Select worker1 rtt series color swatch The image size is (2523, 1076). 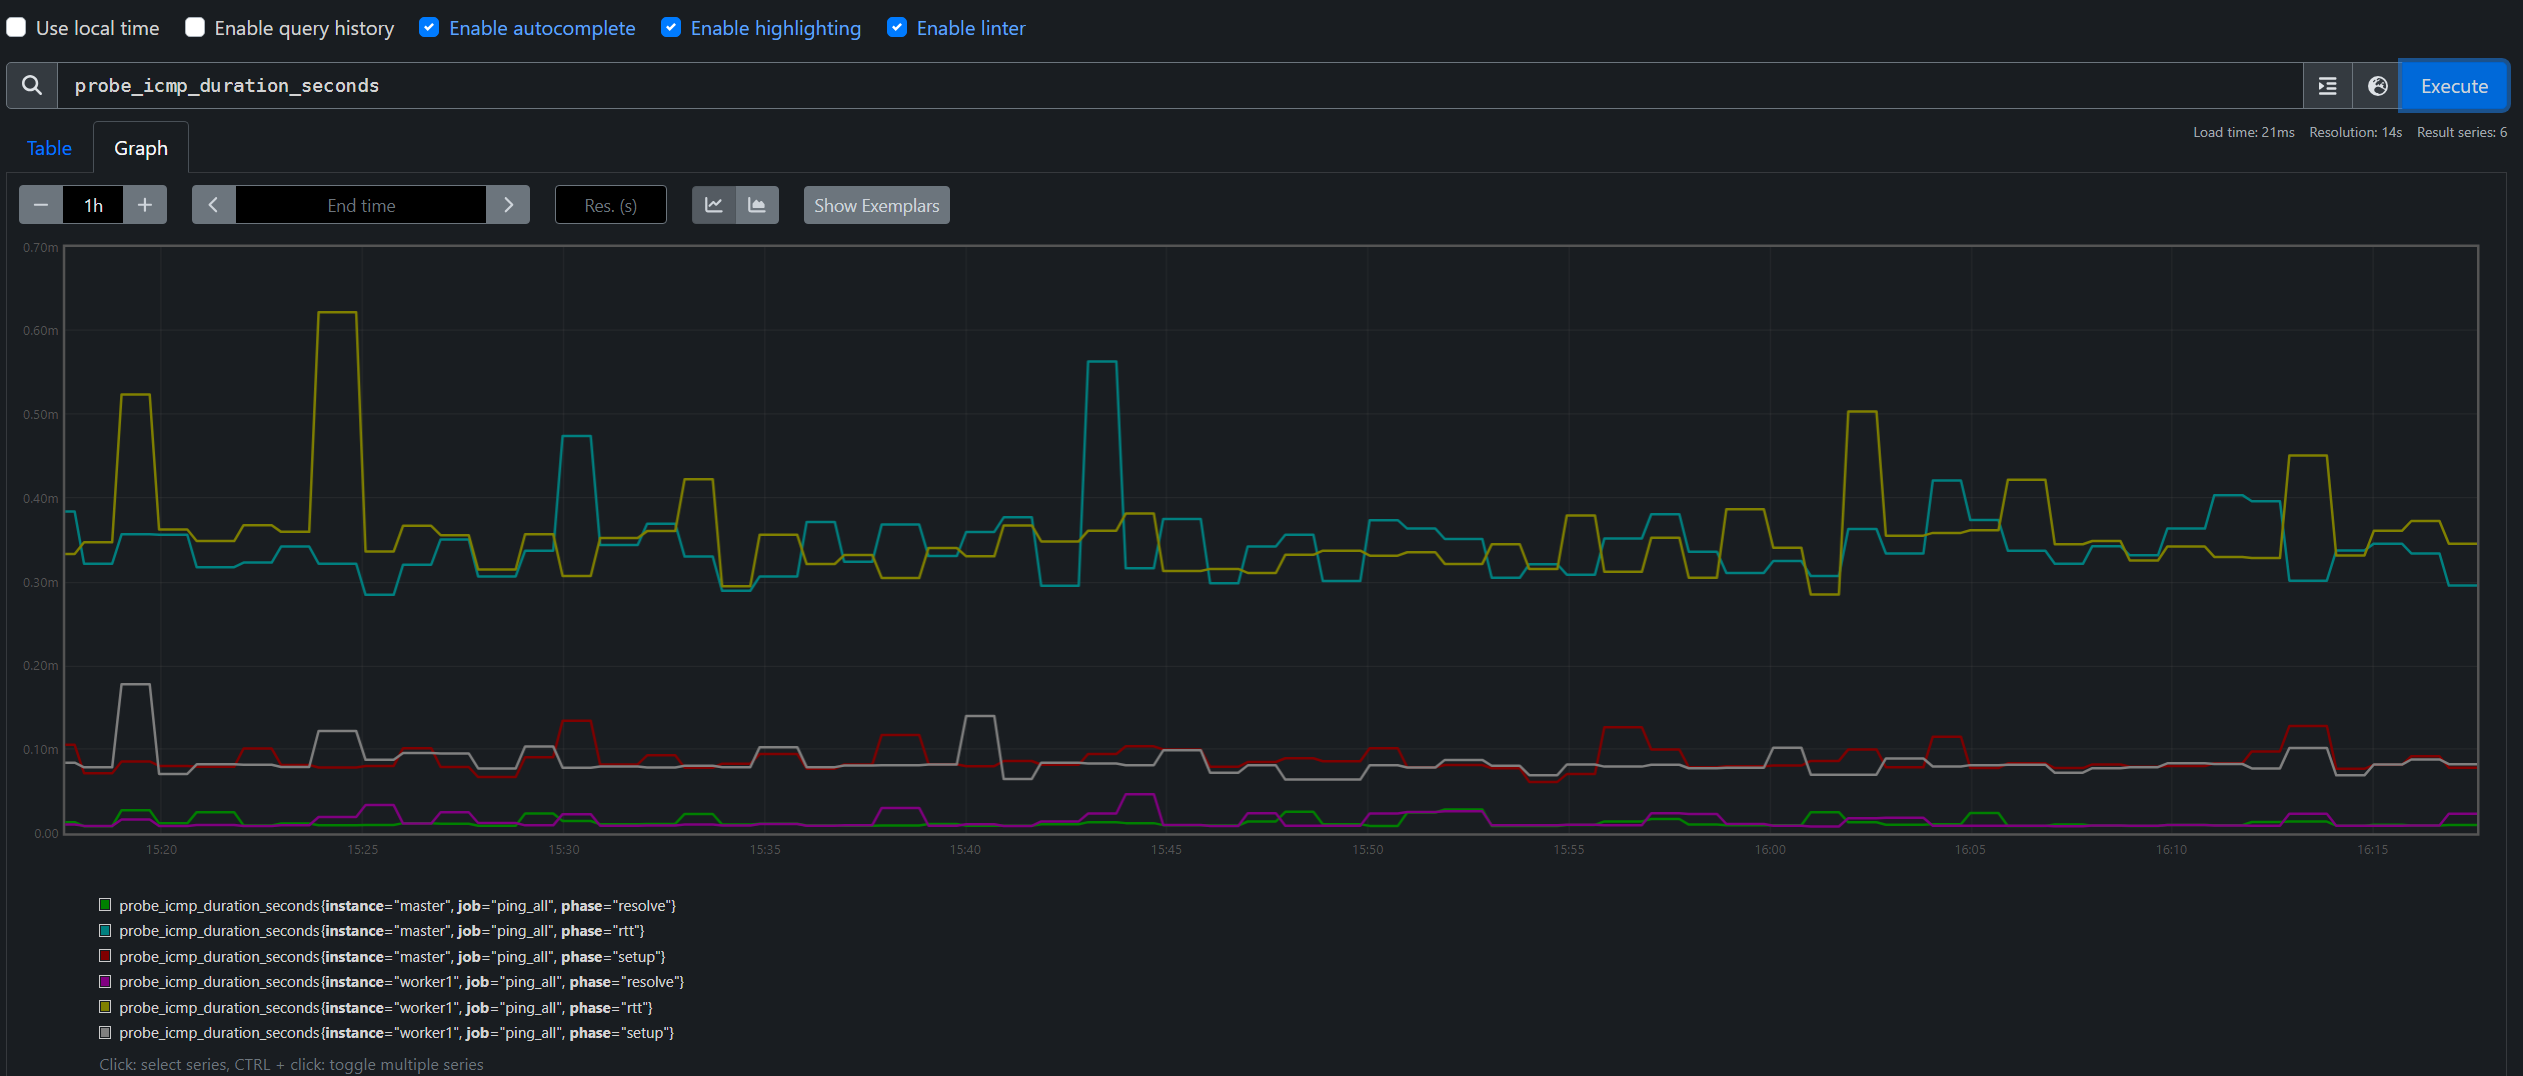pyautogui.click(x=105, y=1007)
